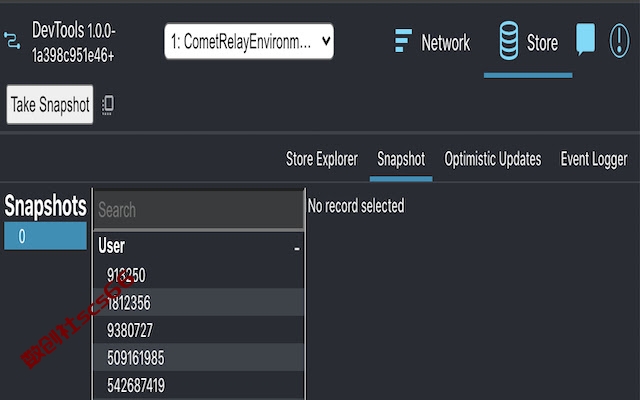Viewport: 640px width, 400px height.
Task: Click the Network bars icon
Action: [403, 41]
